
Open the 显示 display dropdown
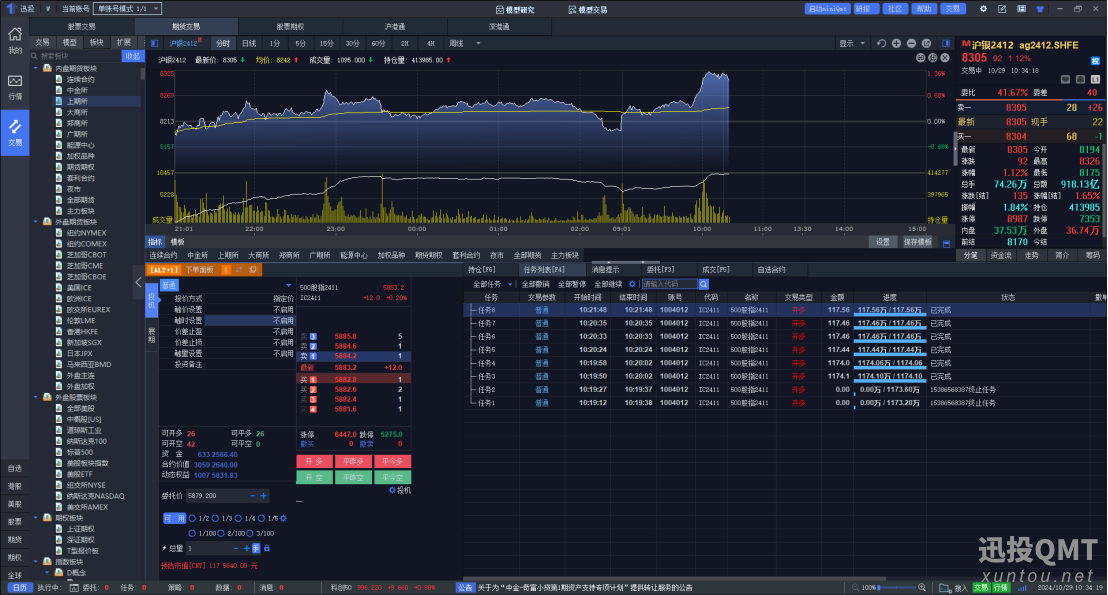pyautogui.click(x=851, y=43)
